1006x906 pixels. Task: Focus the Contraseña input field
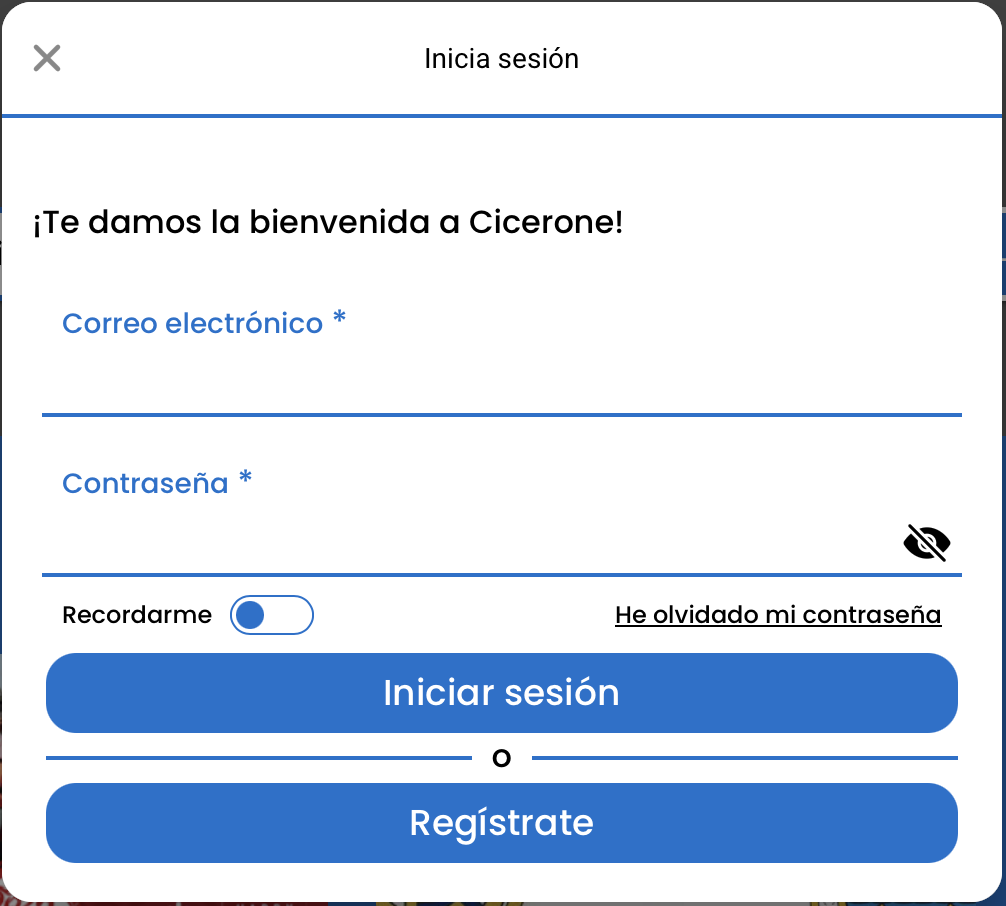point(470,543)
